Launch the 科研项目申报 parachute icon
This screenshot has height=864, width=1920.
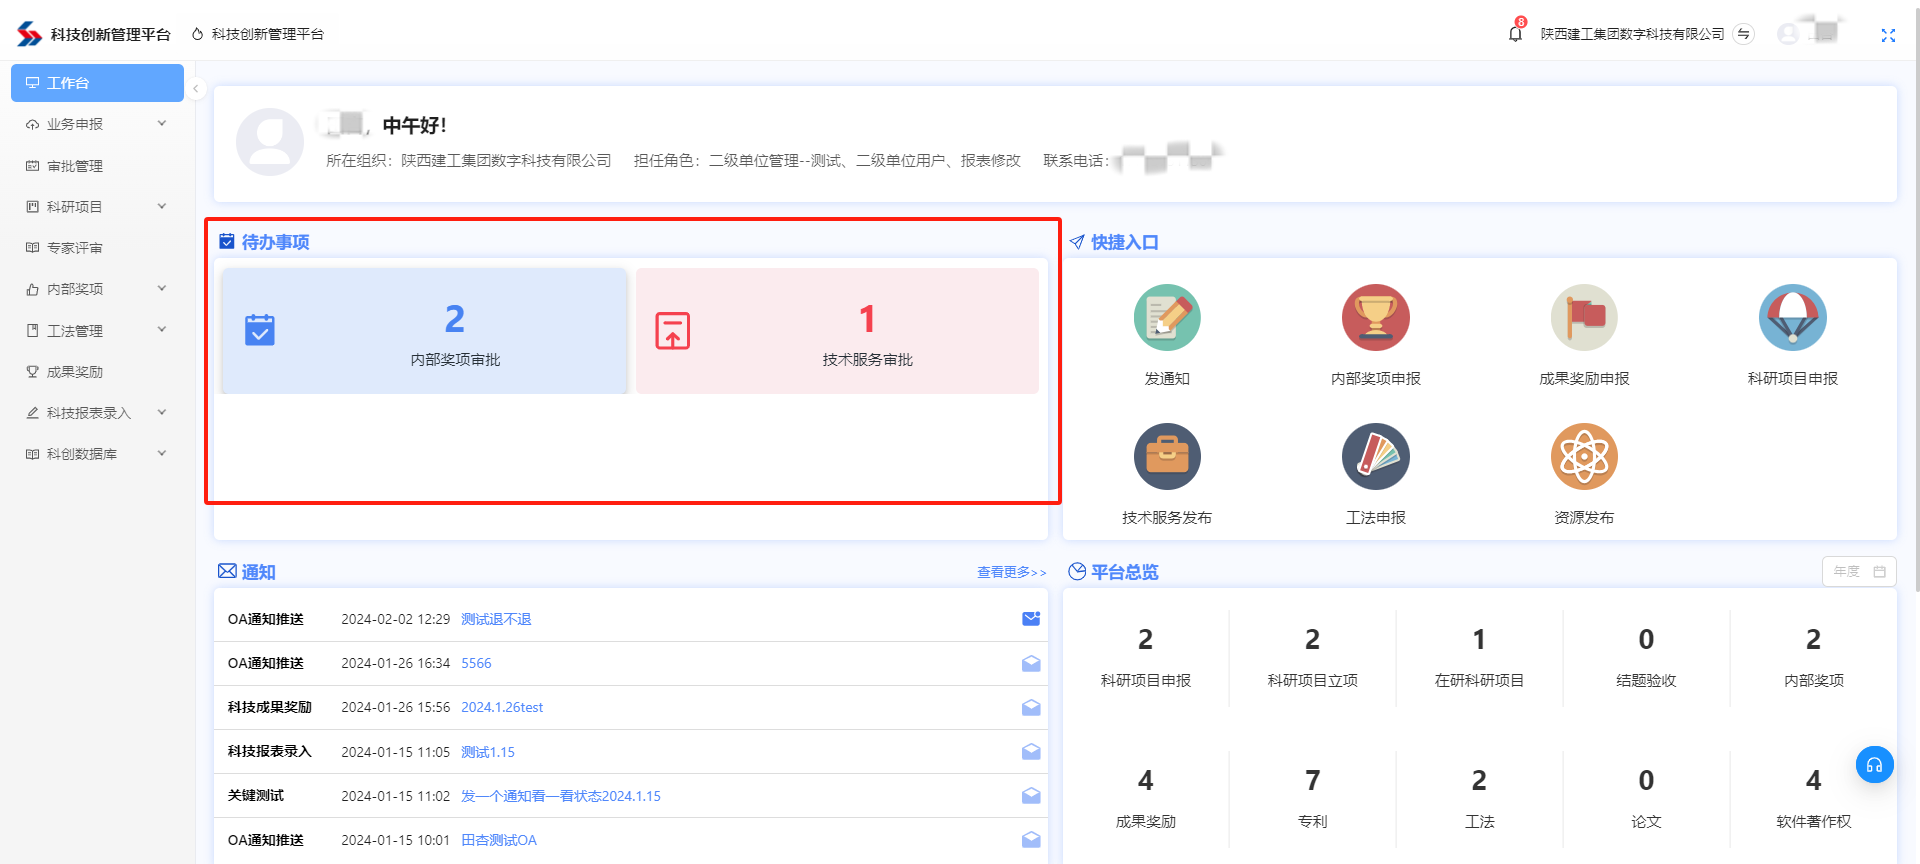[x=1792, y=318]
